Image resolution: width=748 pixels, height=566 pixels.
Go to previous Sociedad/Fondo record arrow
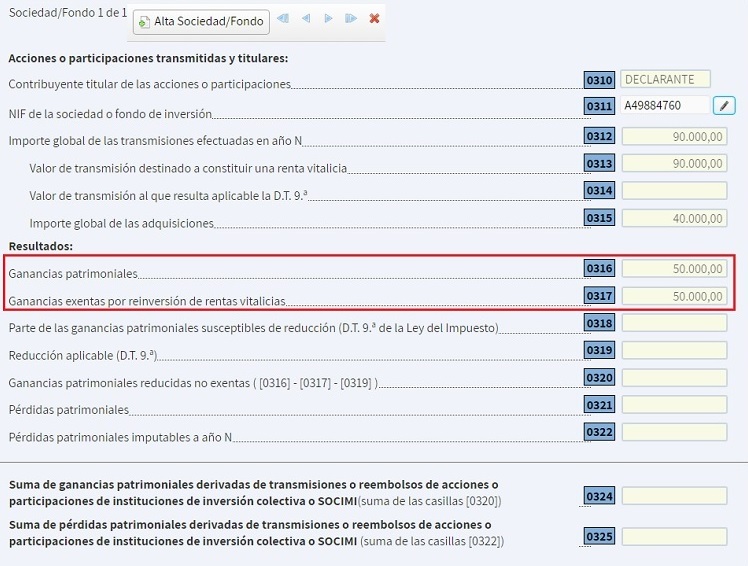(x=306, y=19)
